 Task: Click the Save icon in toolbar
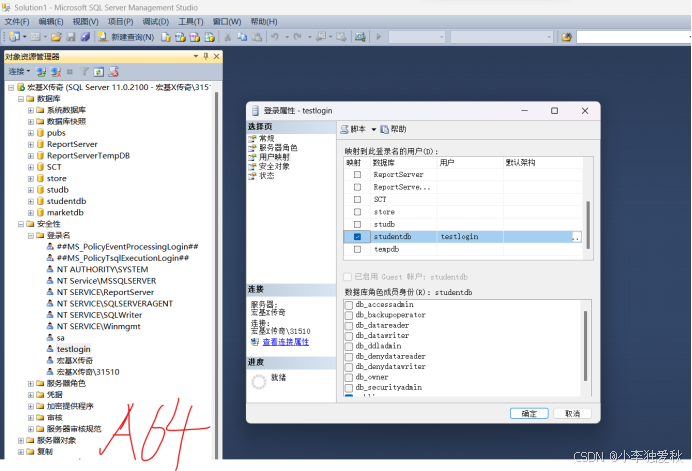pos(71,37)
